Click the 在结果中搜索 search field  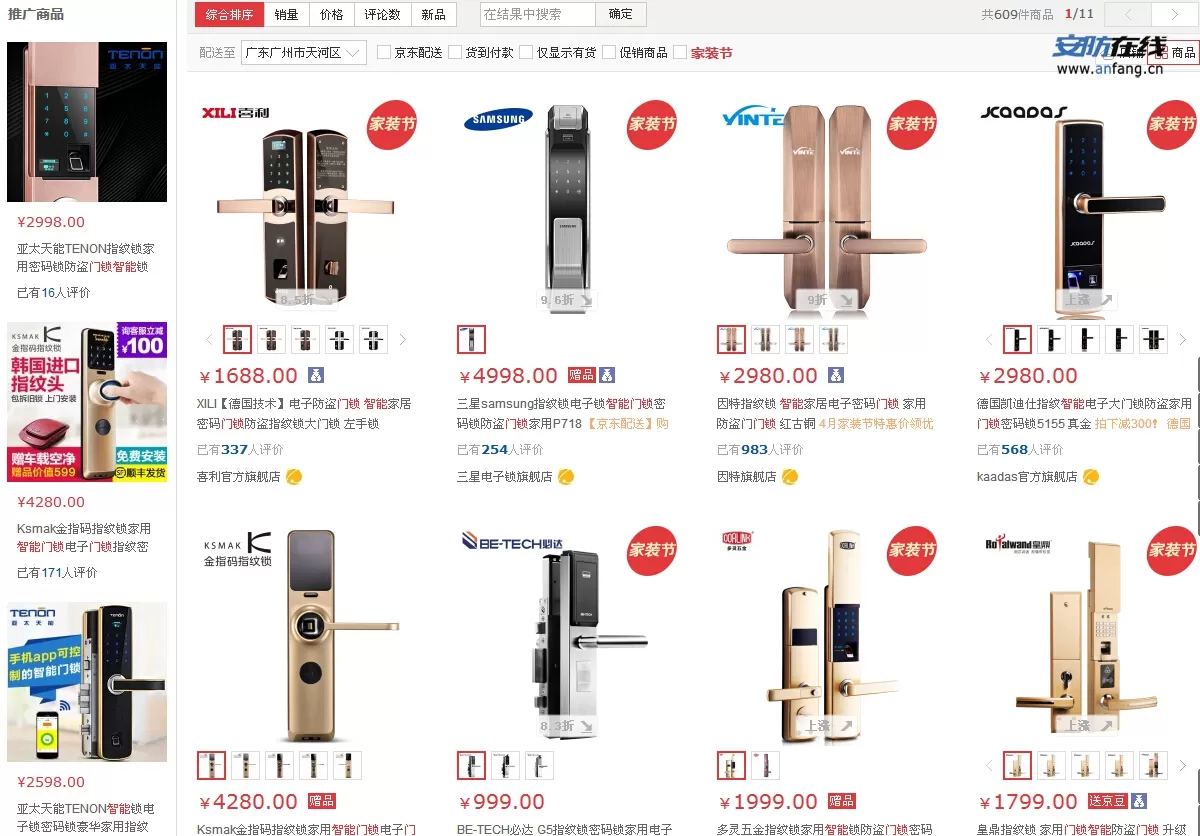pyautogui.click(x=538, y=14)
